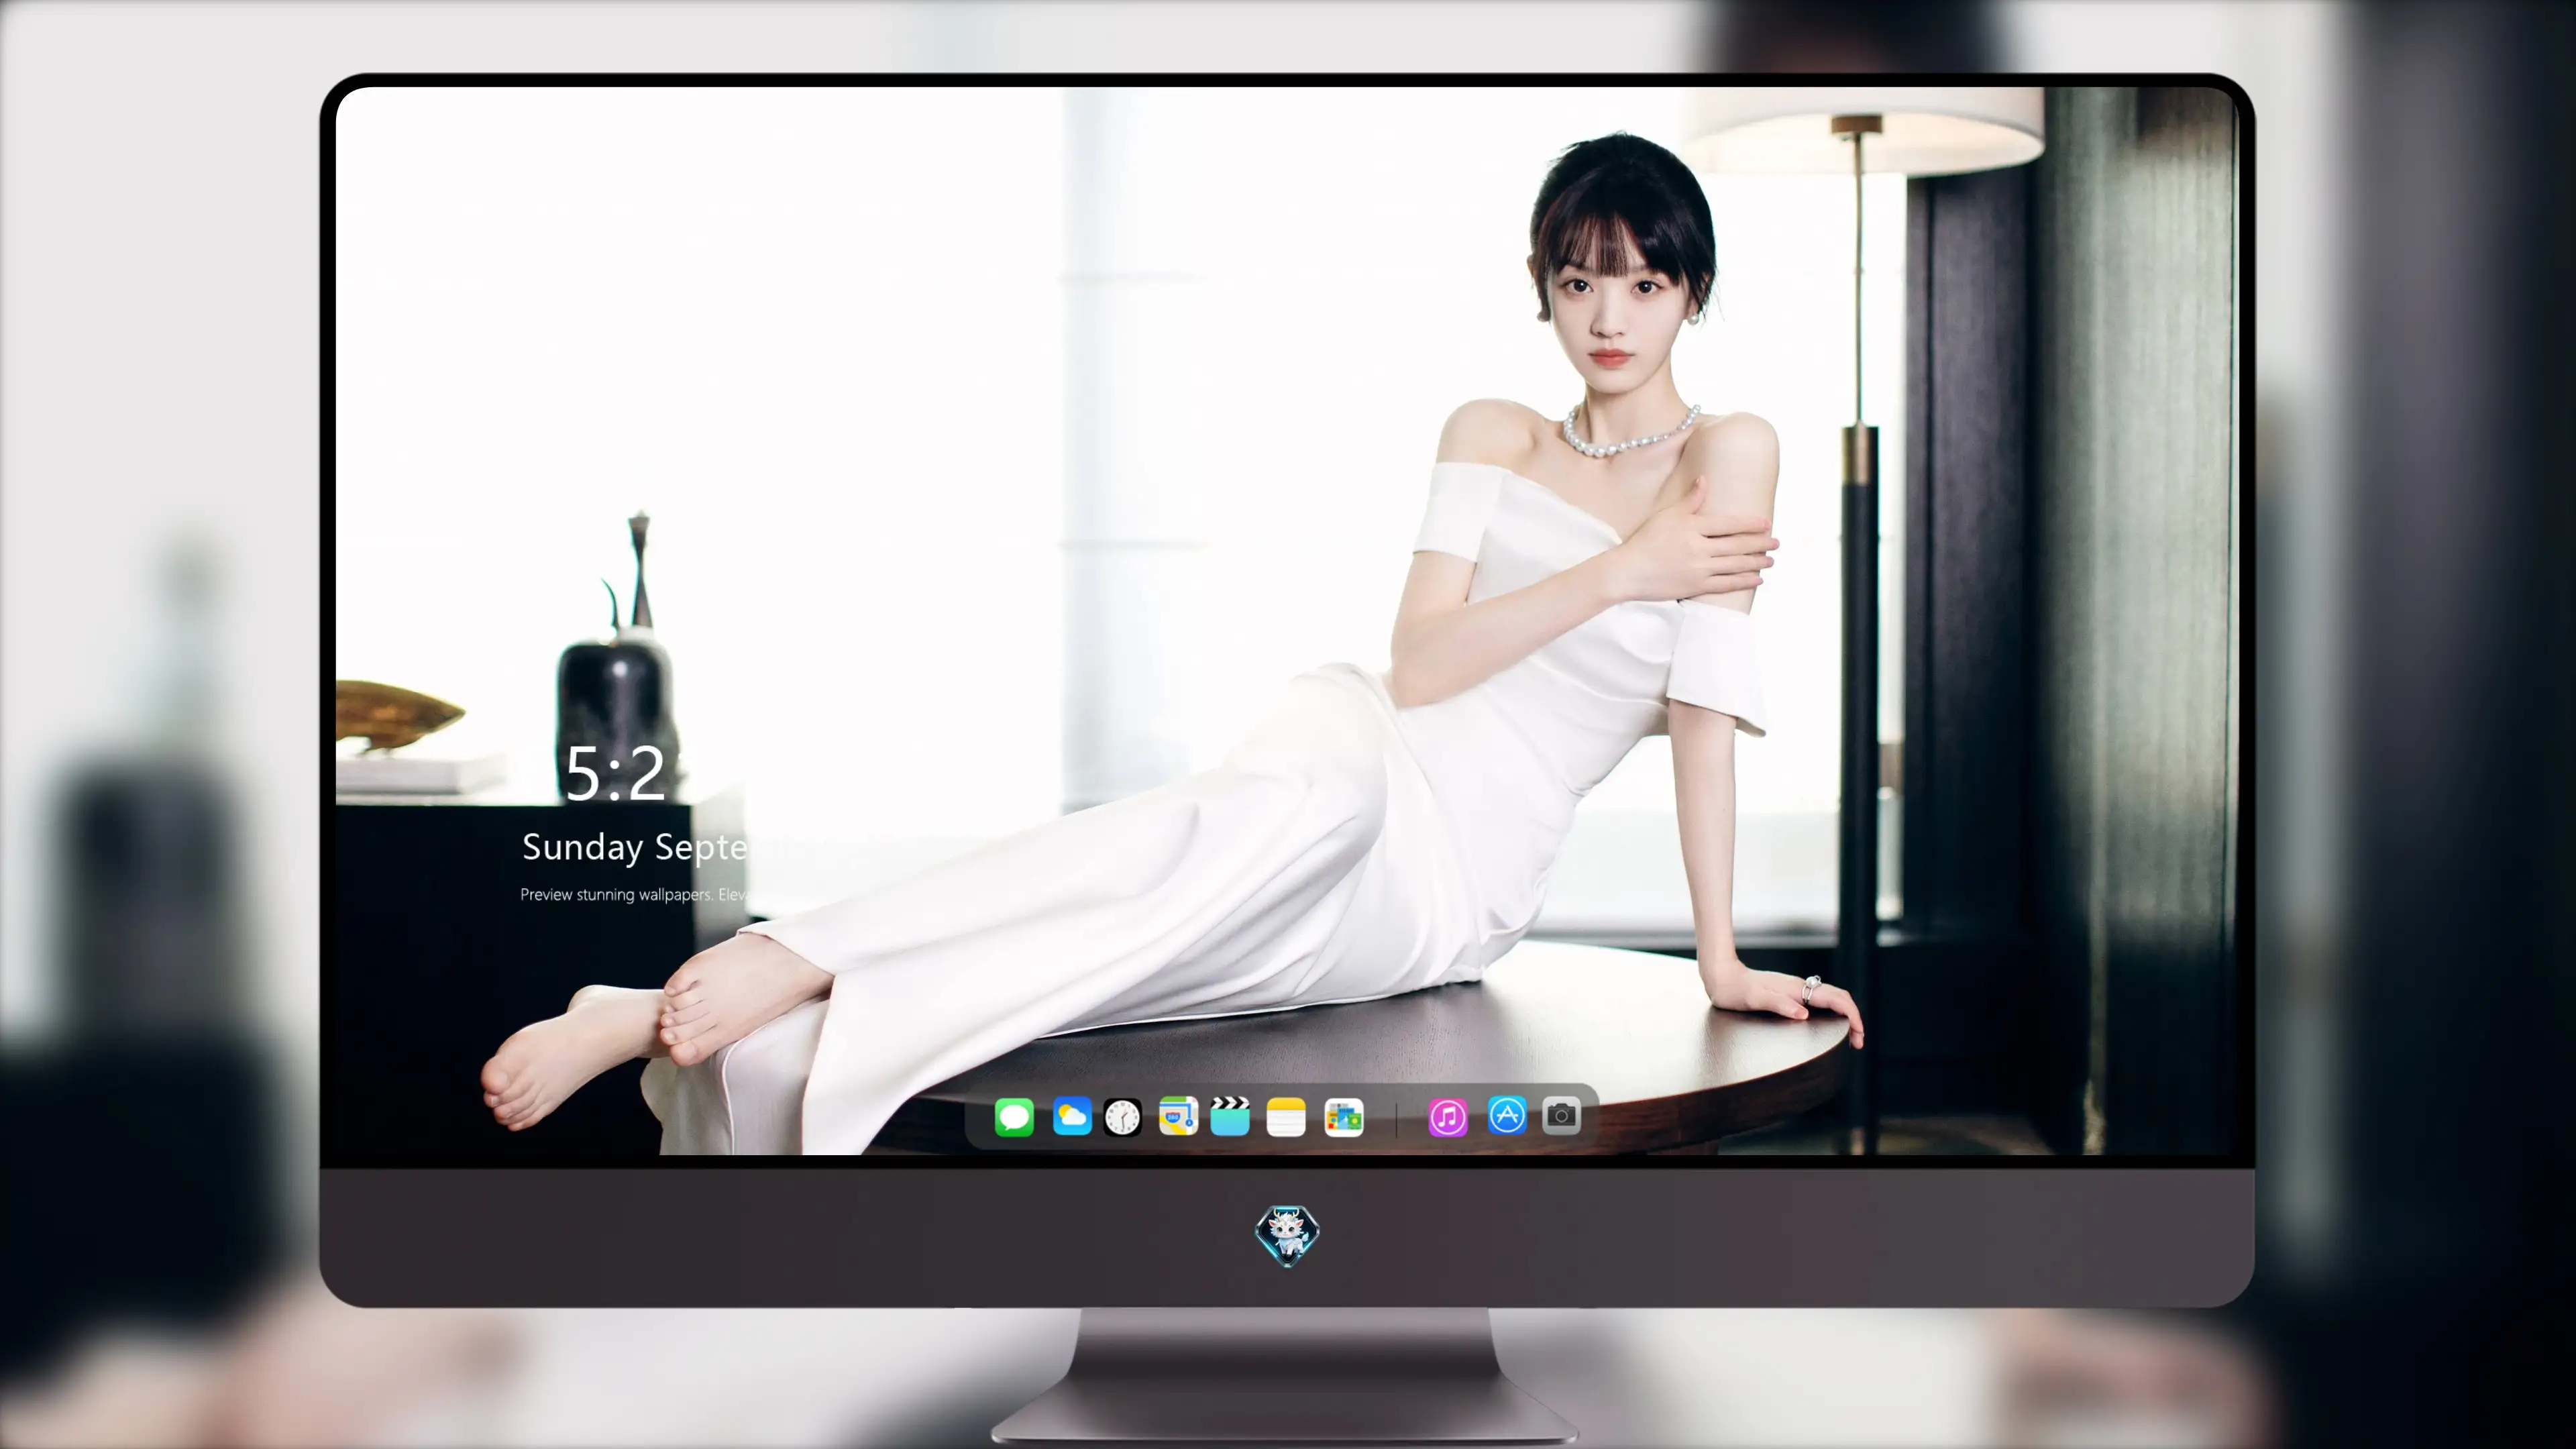Open the green Messages app in dock
Viewport: 2576px width, 1449px height.
(x=1014, y=1117)
